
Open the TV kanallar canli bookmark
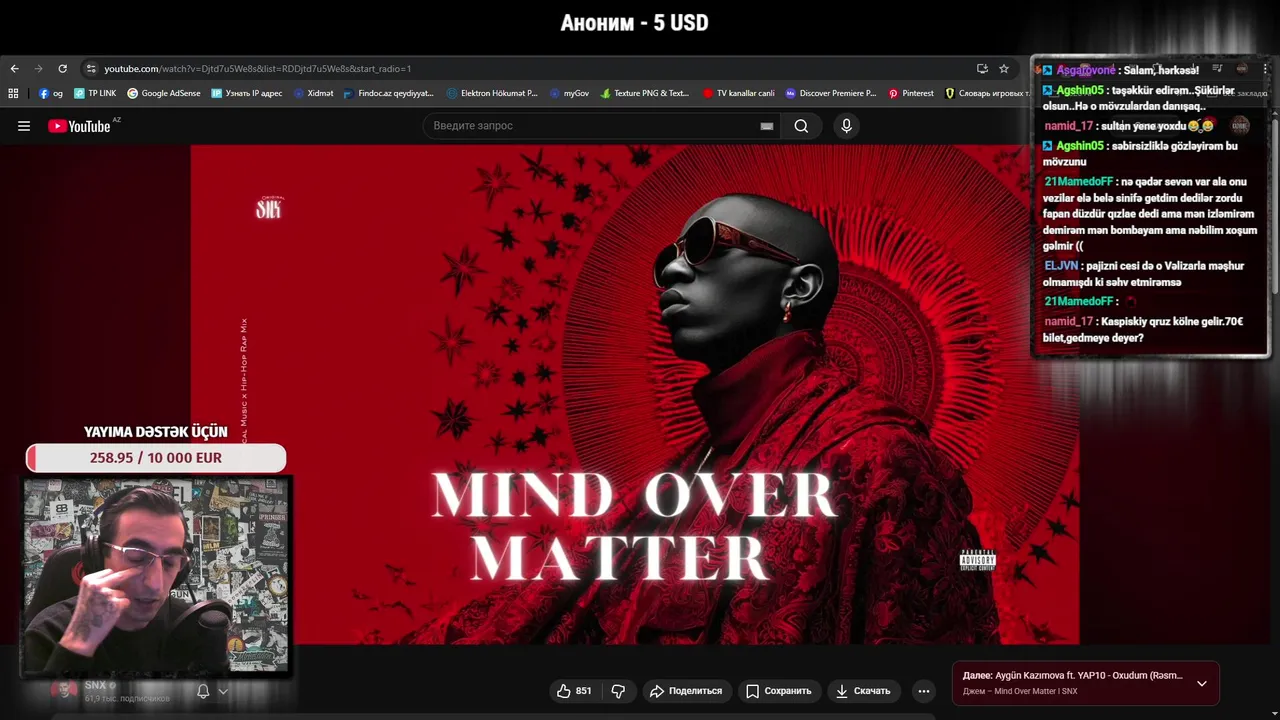coord(739,93)
